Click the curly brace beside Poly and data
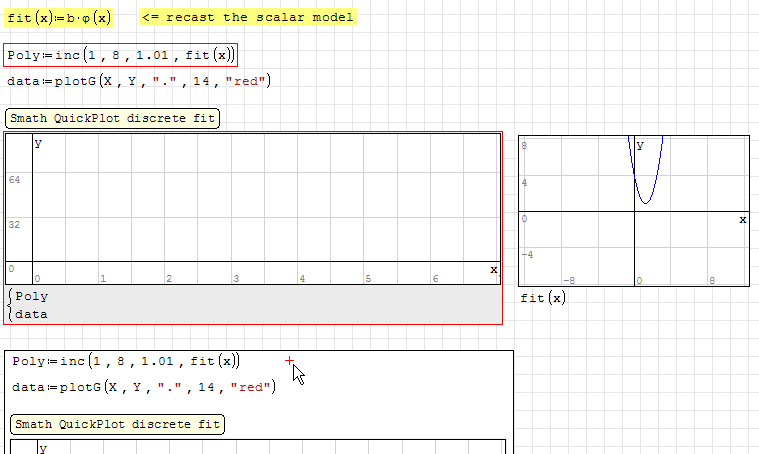Viewport: 759px width, 454px height. [10, 305]
